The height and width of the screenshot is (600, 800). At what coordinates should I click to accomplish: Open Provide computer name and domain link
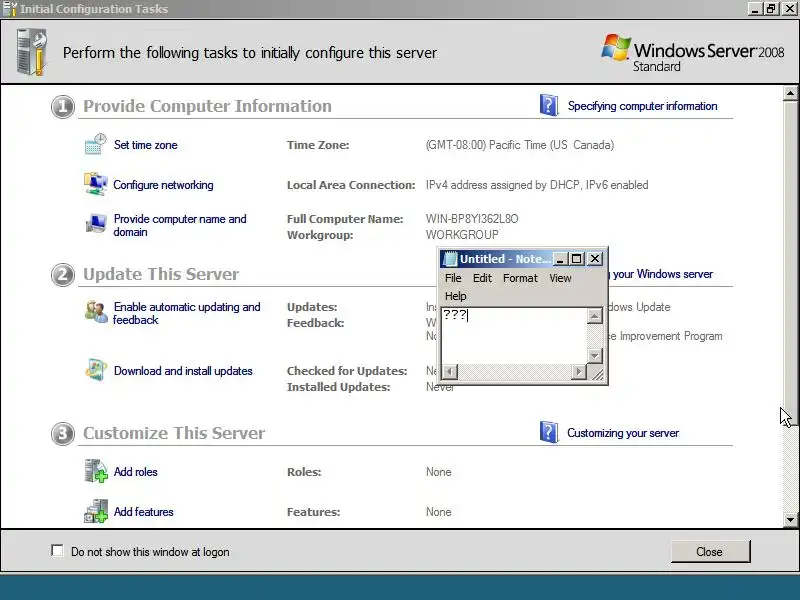(180, 225)
